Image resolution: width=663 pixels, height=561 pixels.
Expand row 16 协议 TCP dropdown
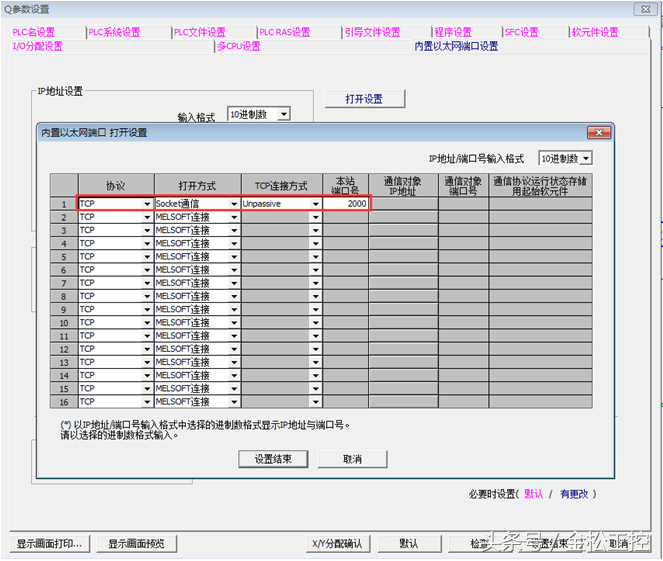[x=147, y=402]
